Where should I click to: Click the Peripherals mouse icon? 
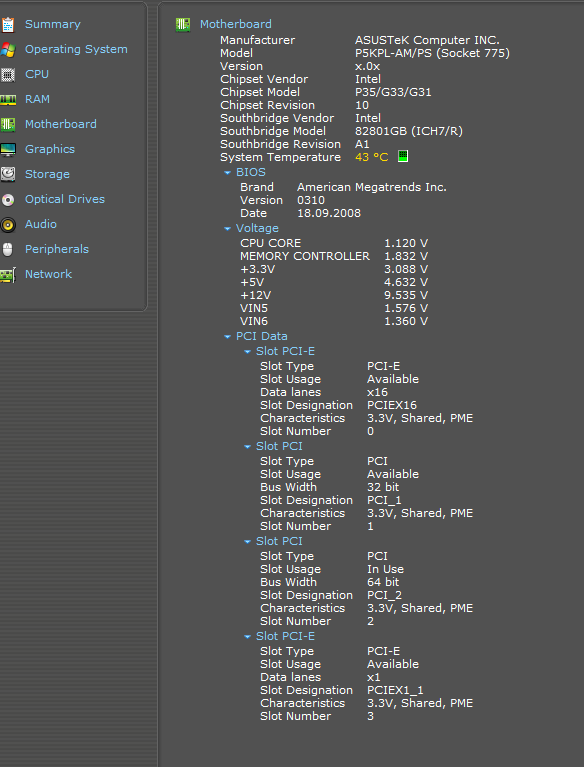[8, 249]
